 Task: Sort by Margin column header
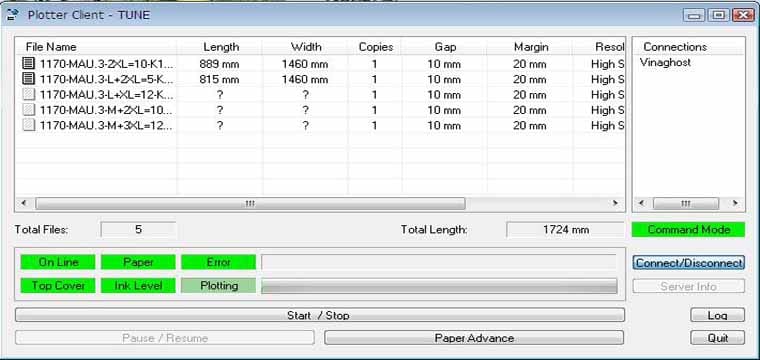530,47
